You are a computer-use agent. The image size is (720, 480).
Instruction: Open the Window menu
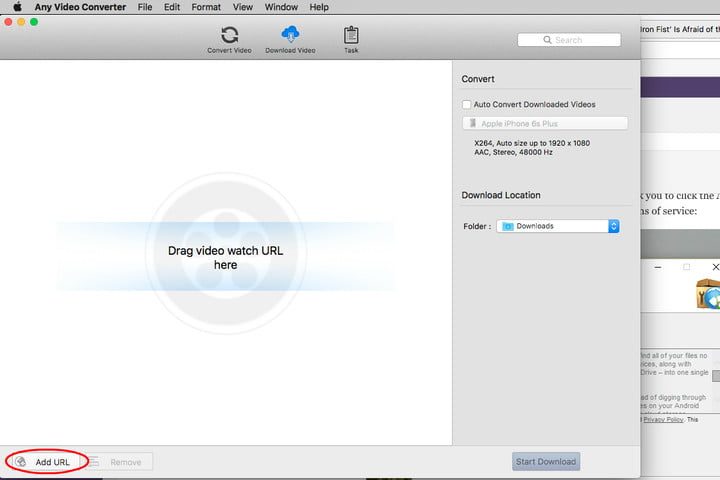click(281, 7)
